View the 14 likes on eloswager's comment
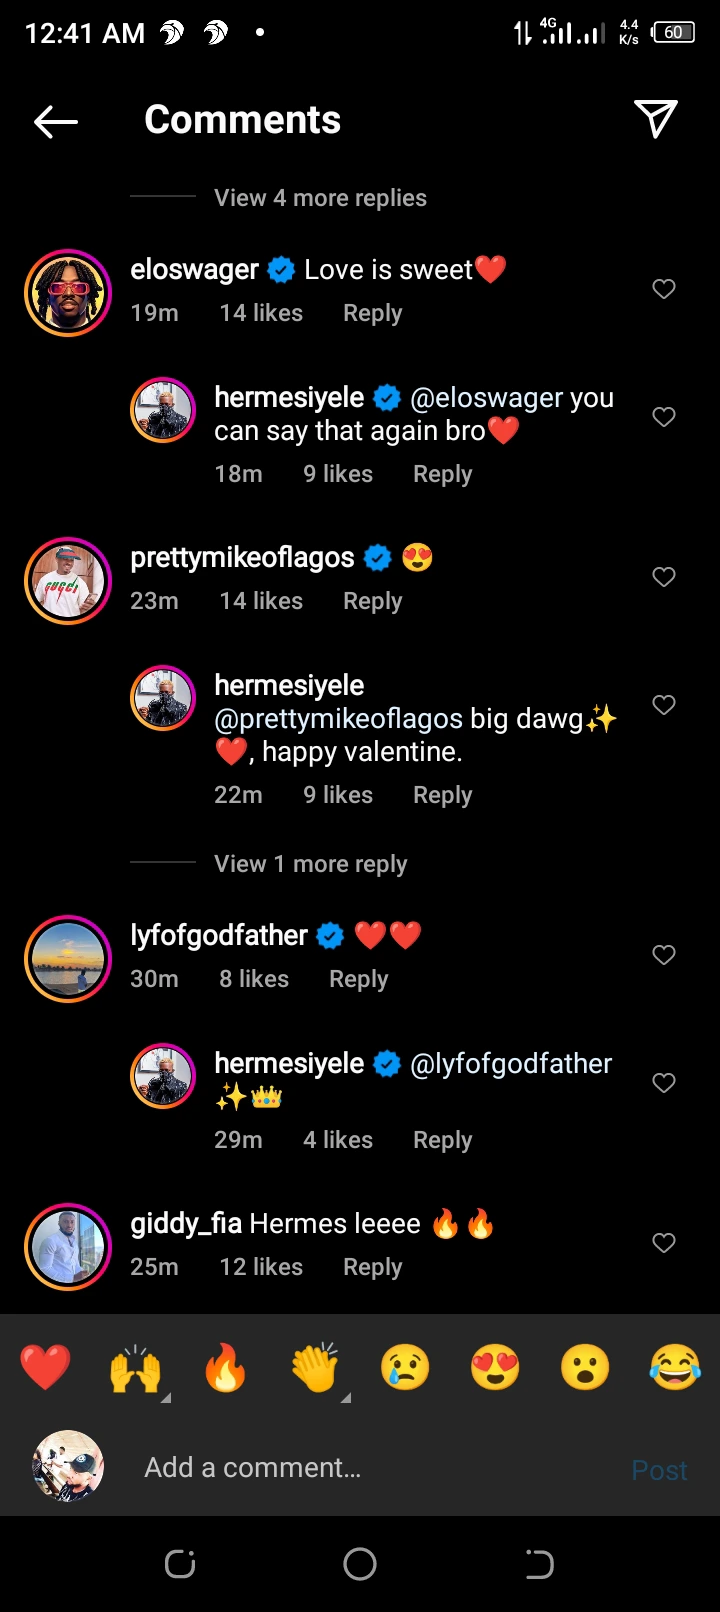Viewport: 720px width, 1612px height. click(x=261, y=313)
